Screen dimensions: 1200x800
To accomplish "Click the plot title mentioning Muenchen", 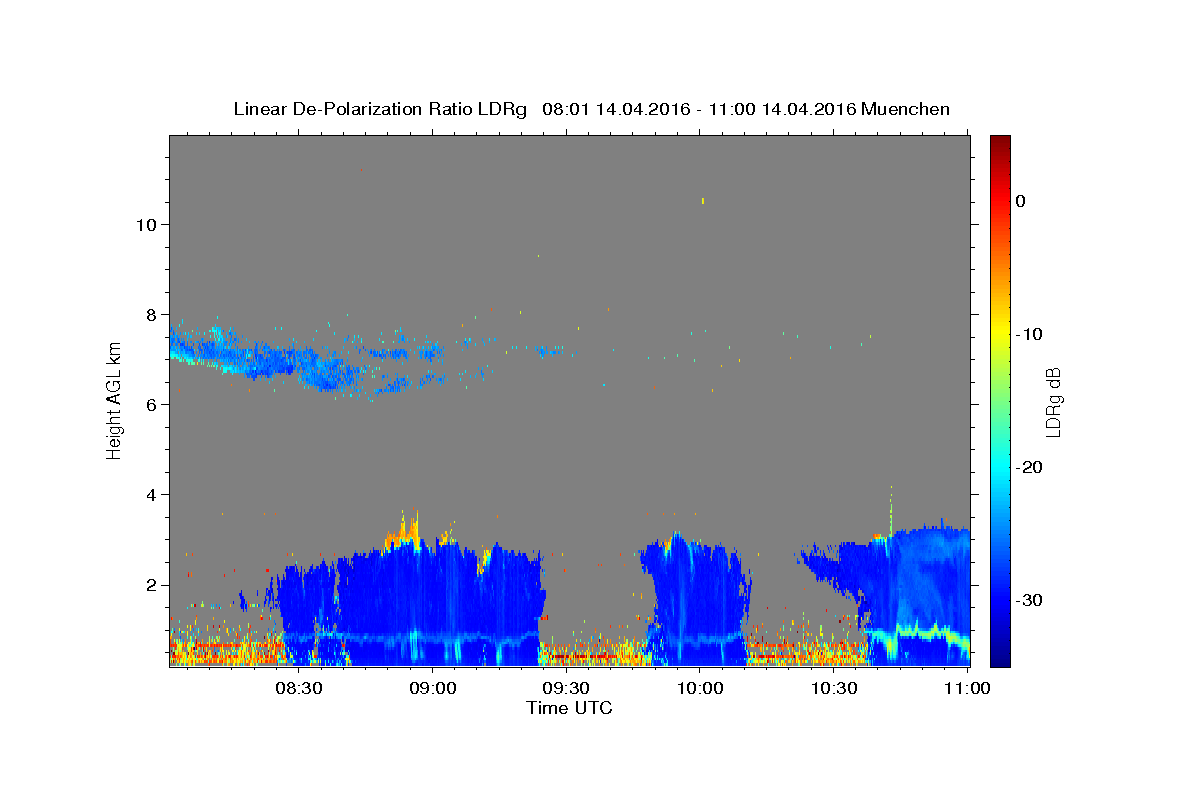I will click(591, 109).
